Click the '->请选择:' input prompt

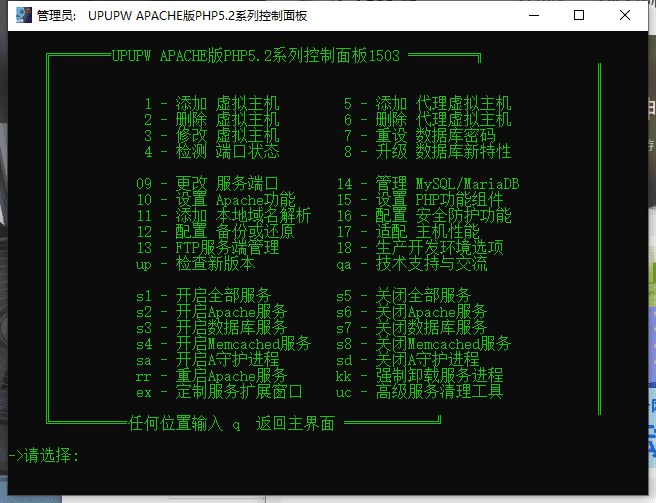(x=44, y=455)
